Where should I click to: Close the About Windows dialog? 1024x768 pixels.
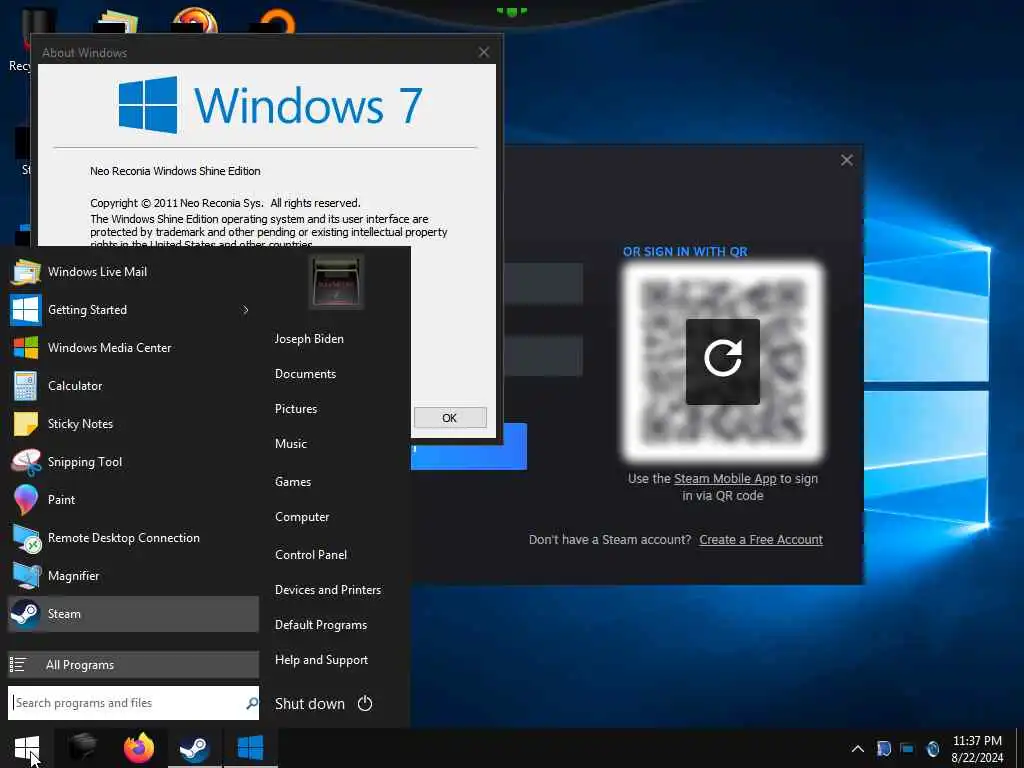click(484, 52)
